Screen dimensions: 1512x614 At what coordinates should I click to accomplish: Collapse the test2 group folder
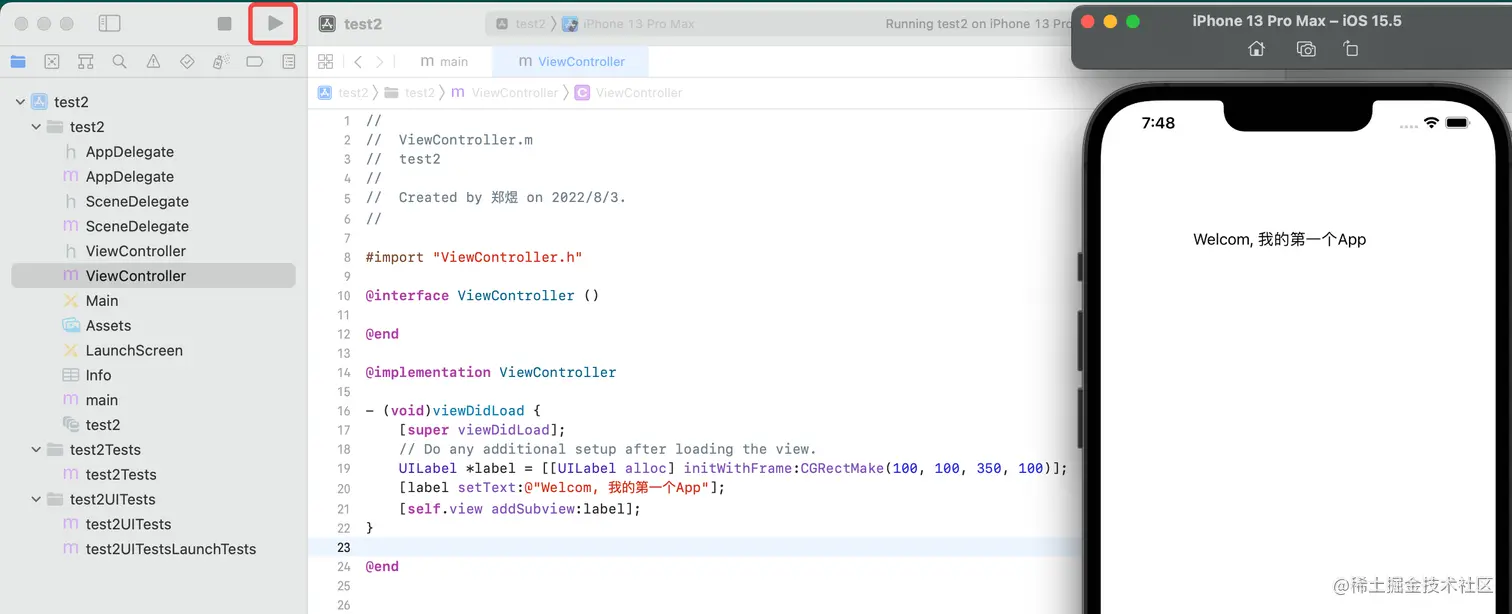[36, 127]
